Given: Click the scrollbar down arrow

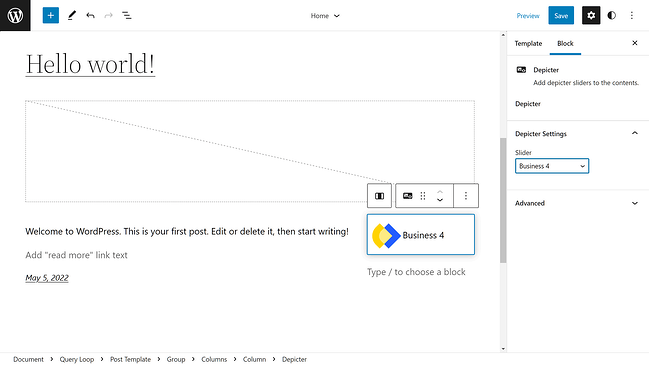Looking at the screenshot, I should coord(503,348).
